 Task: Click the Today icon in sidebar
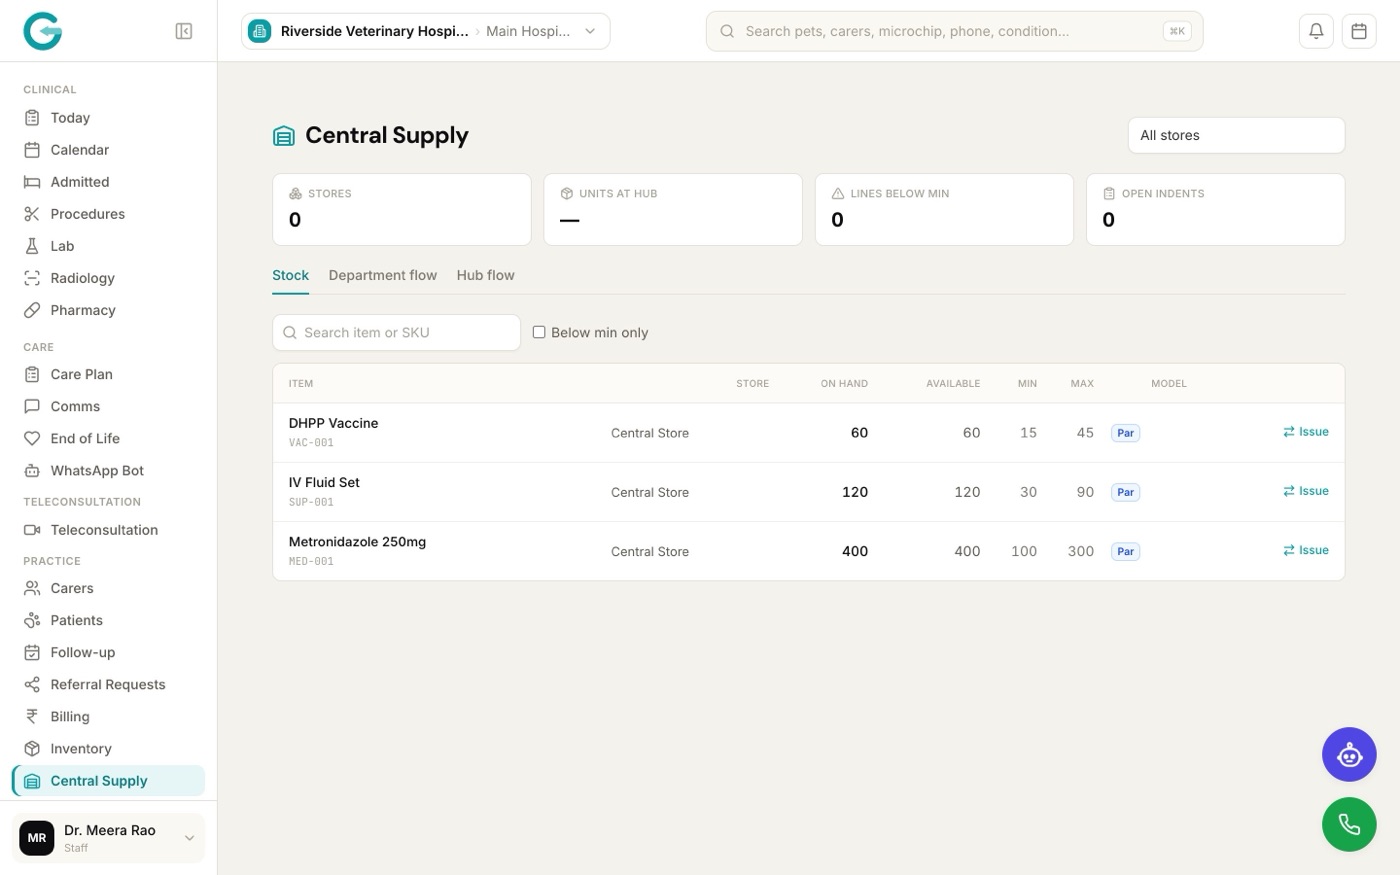tap(32, 118)
